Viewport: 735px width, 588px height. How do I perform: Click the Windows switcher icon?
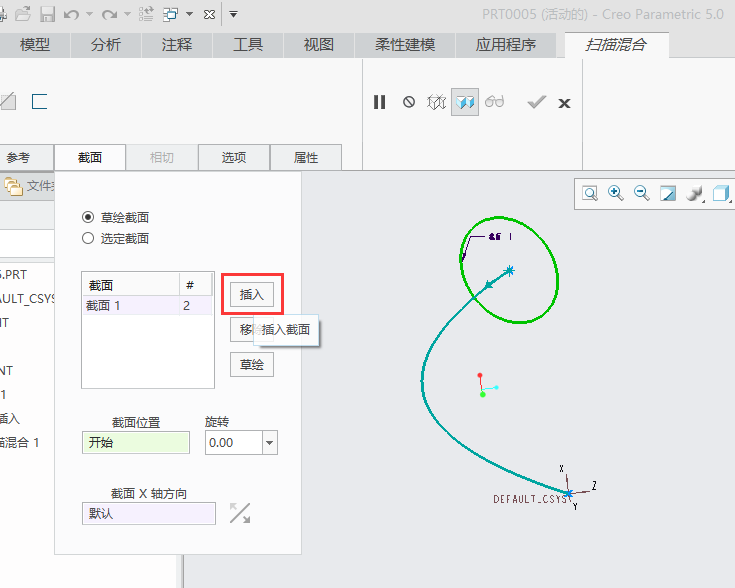170,15
